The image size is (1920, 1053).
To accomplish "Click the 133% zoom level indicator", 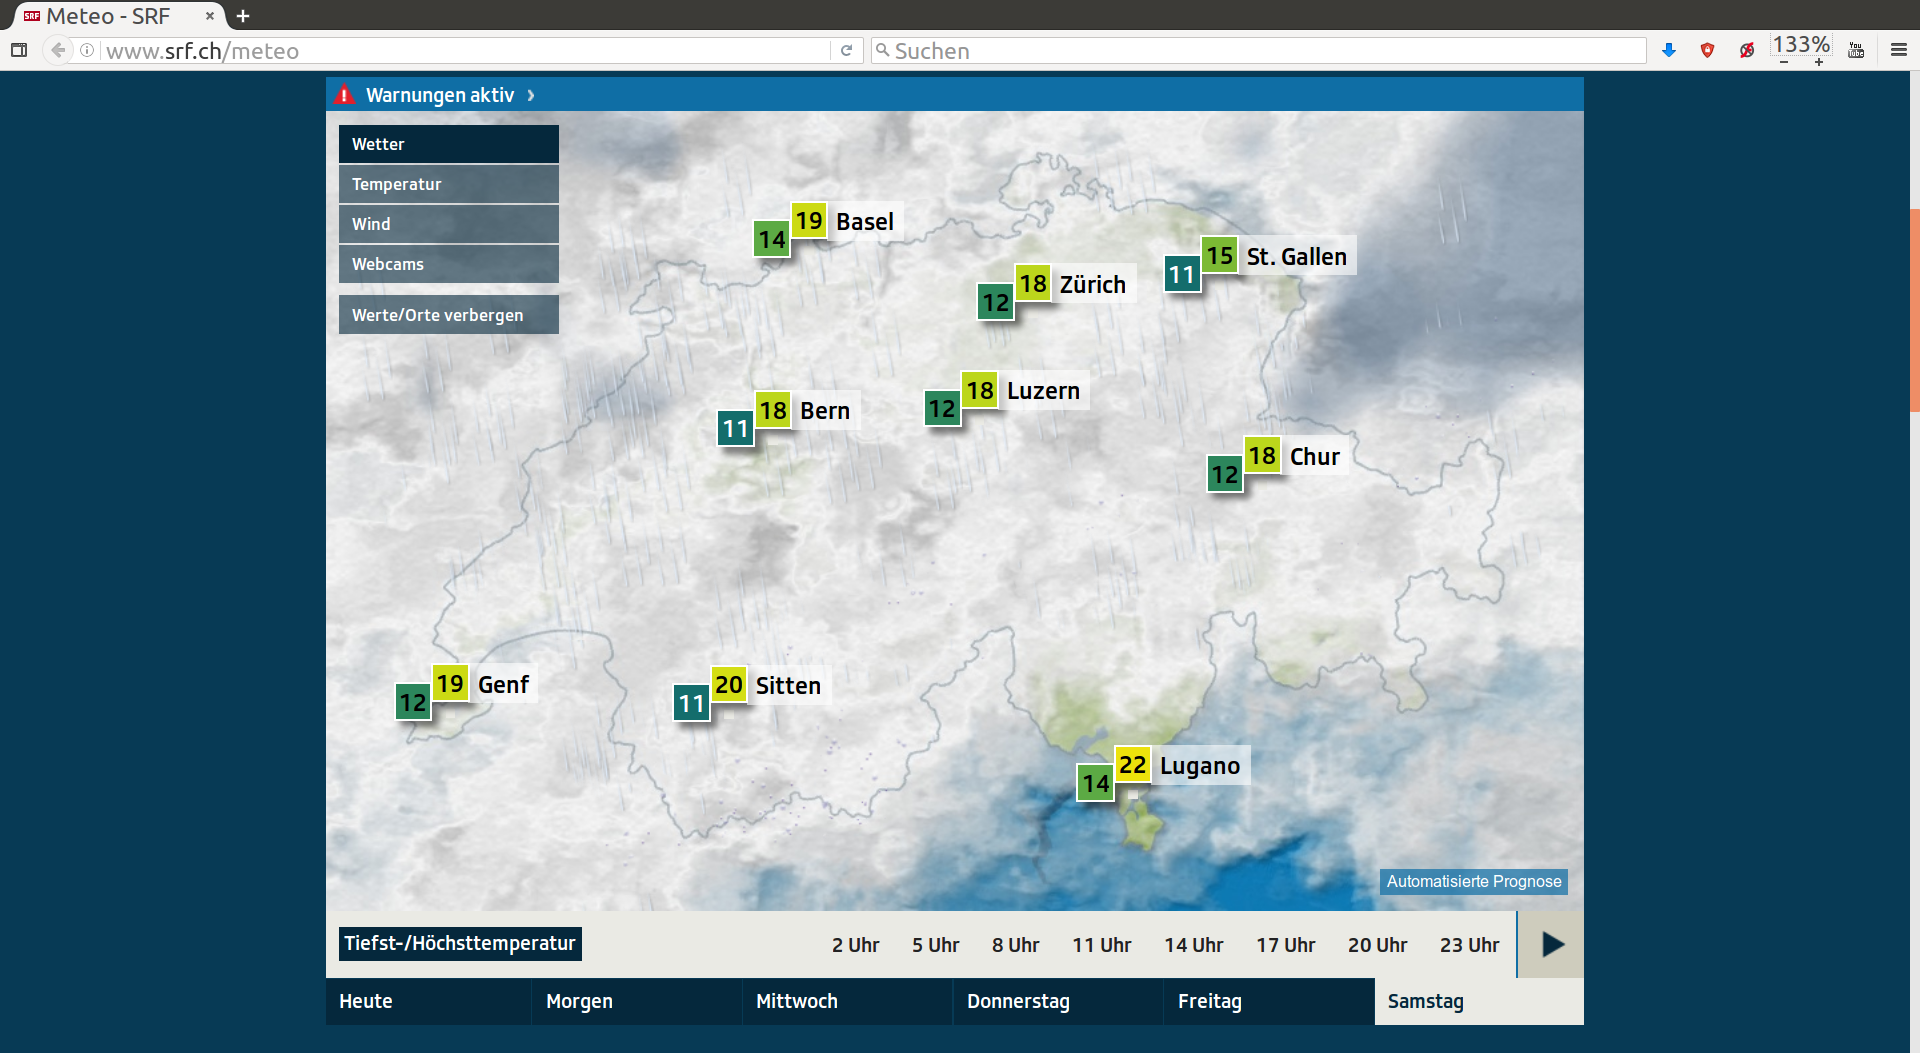I will [x=1801, y=45].
